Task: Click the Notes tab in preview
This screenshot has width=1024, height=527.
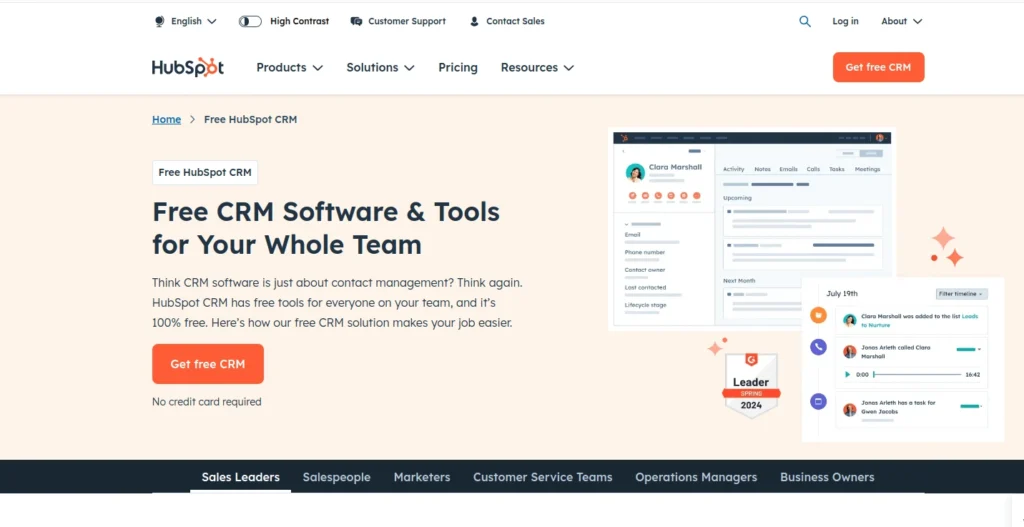Action: point(762,169)
